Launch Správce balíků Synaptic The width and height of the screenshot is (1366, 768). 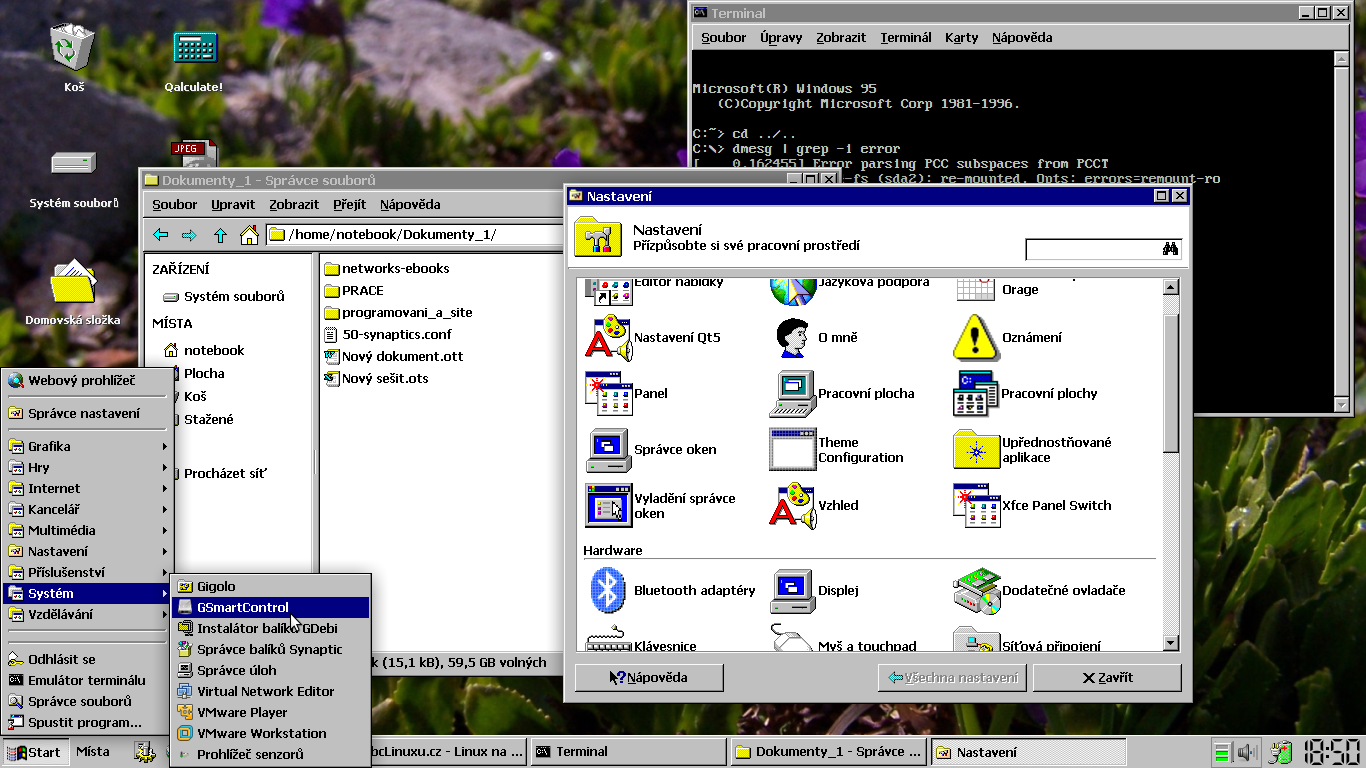(271, 649)
